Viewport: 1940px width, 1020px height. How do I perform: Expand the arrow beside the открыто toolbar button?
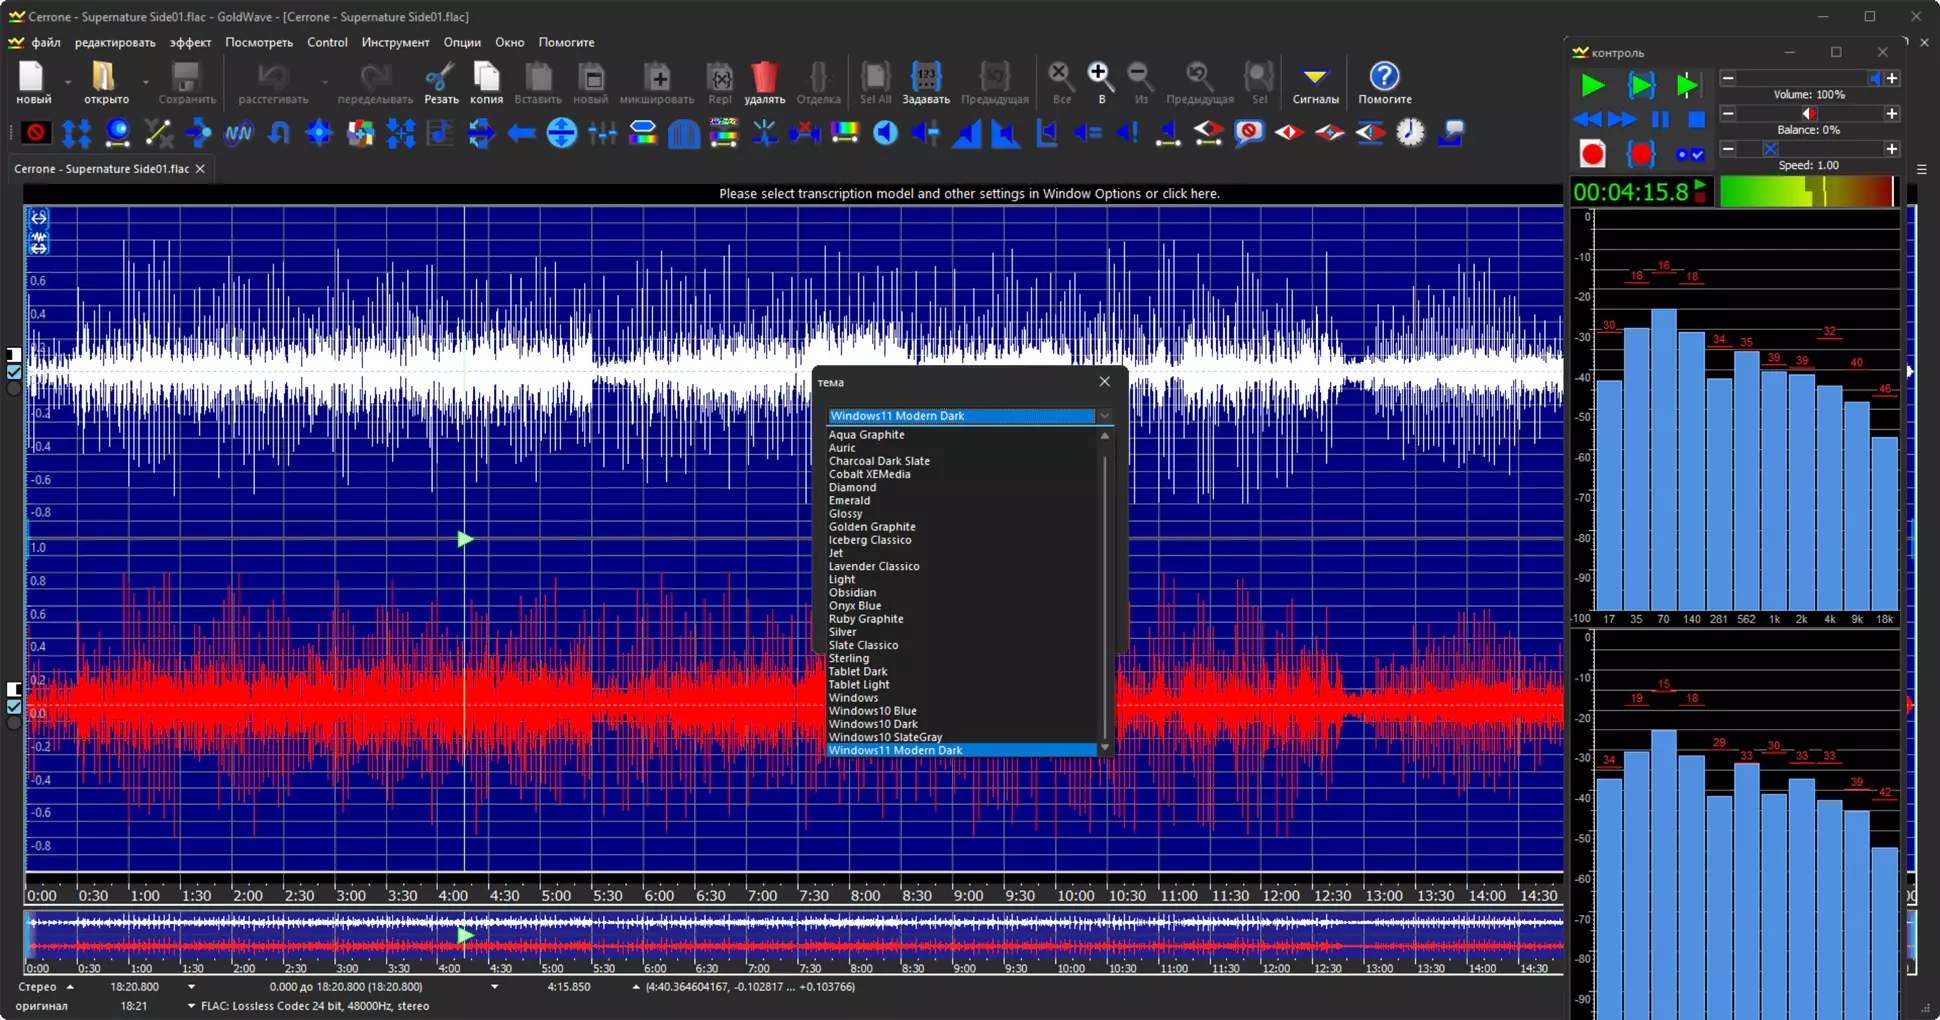coord(145,82)
